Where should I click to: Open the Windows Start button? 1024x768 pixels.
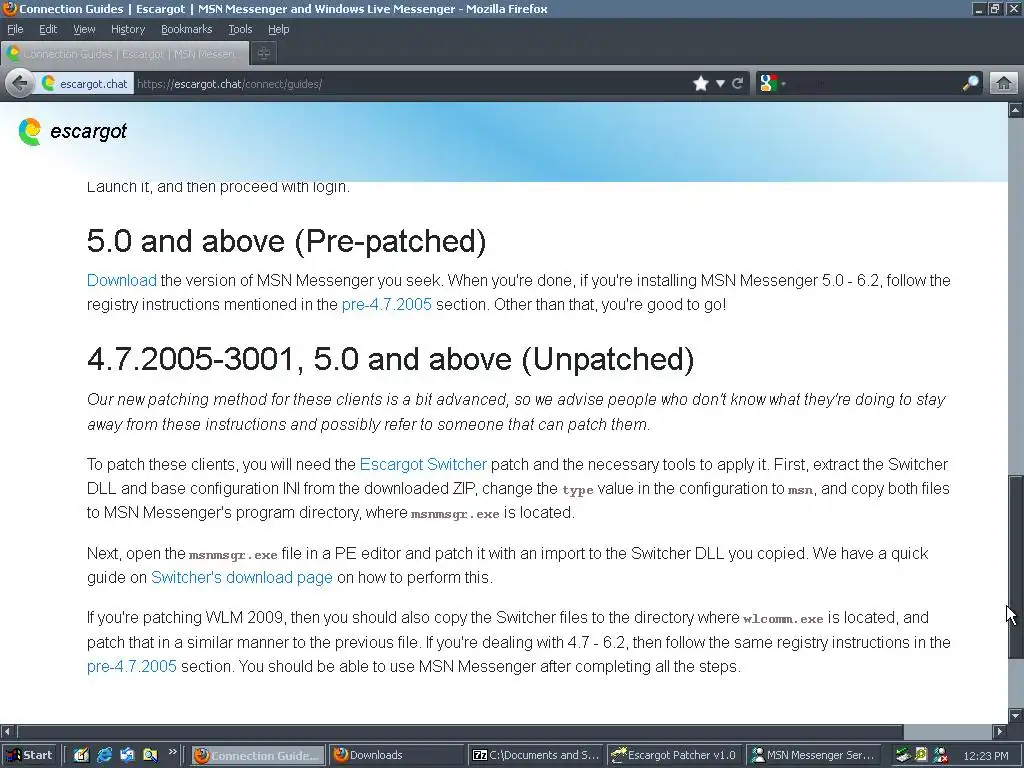pyautogui.click(x=29, y=755)
